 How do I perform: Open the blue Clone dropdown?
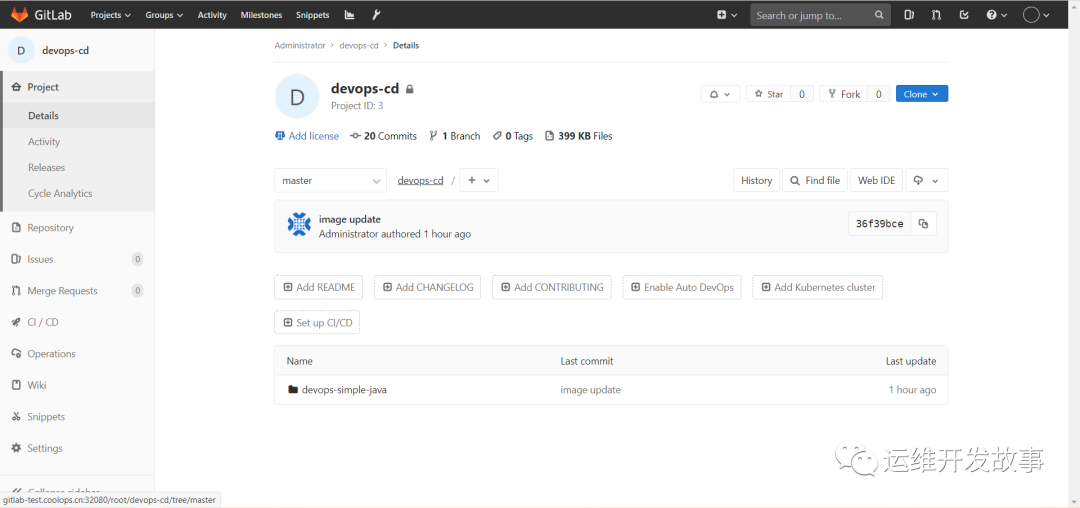(x=922, y=94)
